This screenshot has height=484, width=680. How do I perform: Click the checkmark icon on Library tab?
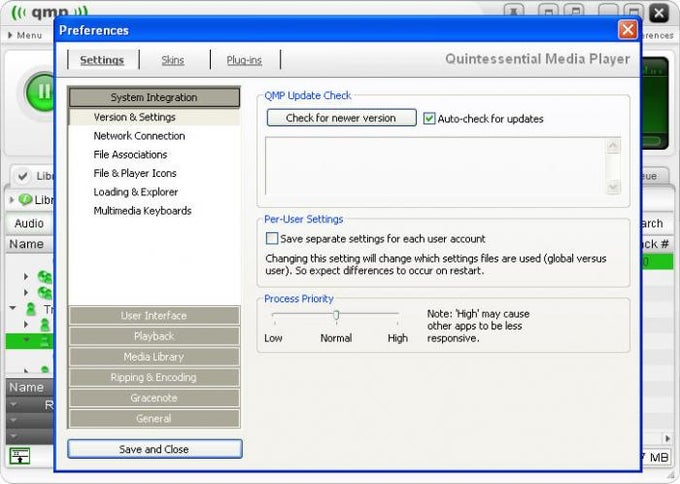[23, 176]
